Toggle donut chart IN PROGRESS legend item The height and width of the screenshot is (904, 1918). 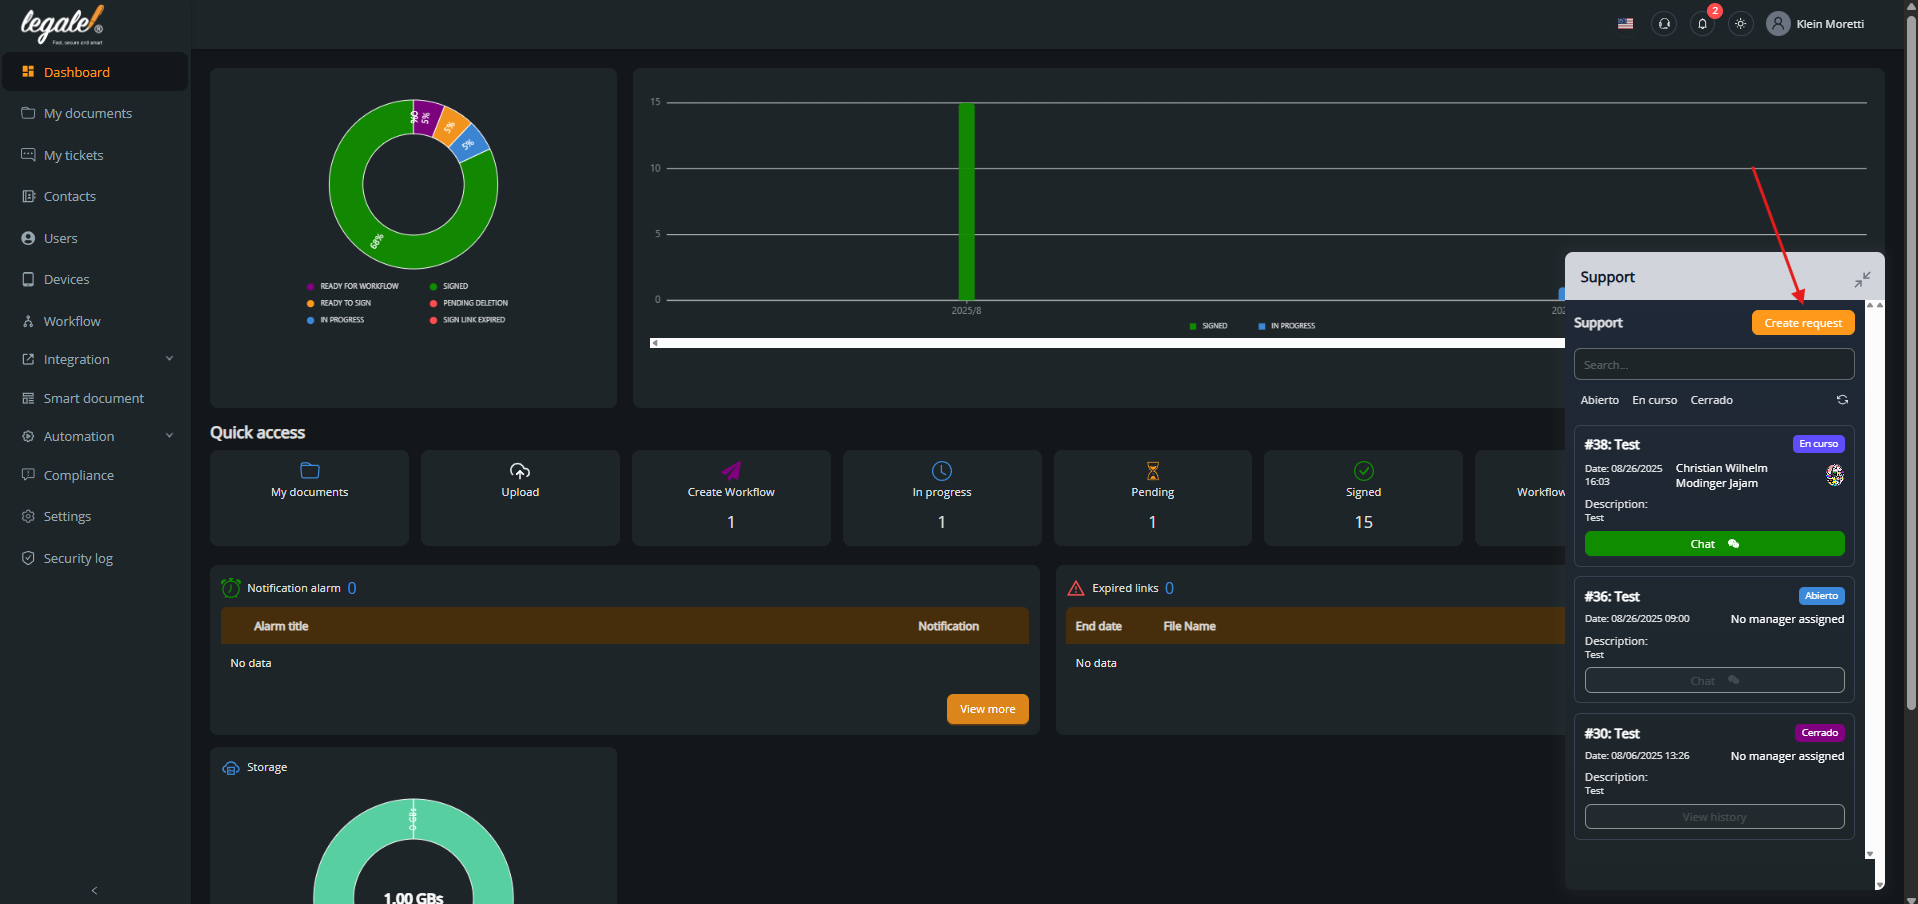click(x=336, y=320)
